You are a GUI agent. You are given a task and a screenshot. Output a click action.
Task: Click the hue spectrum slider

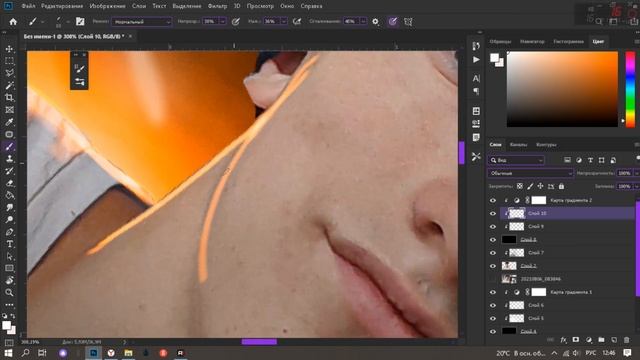[x=630, y=89]
